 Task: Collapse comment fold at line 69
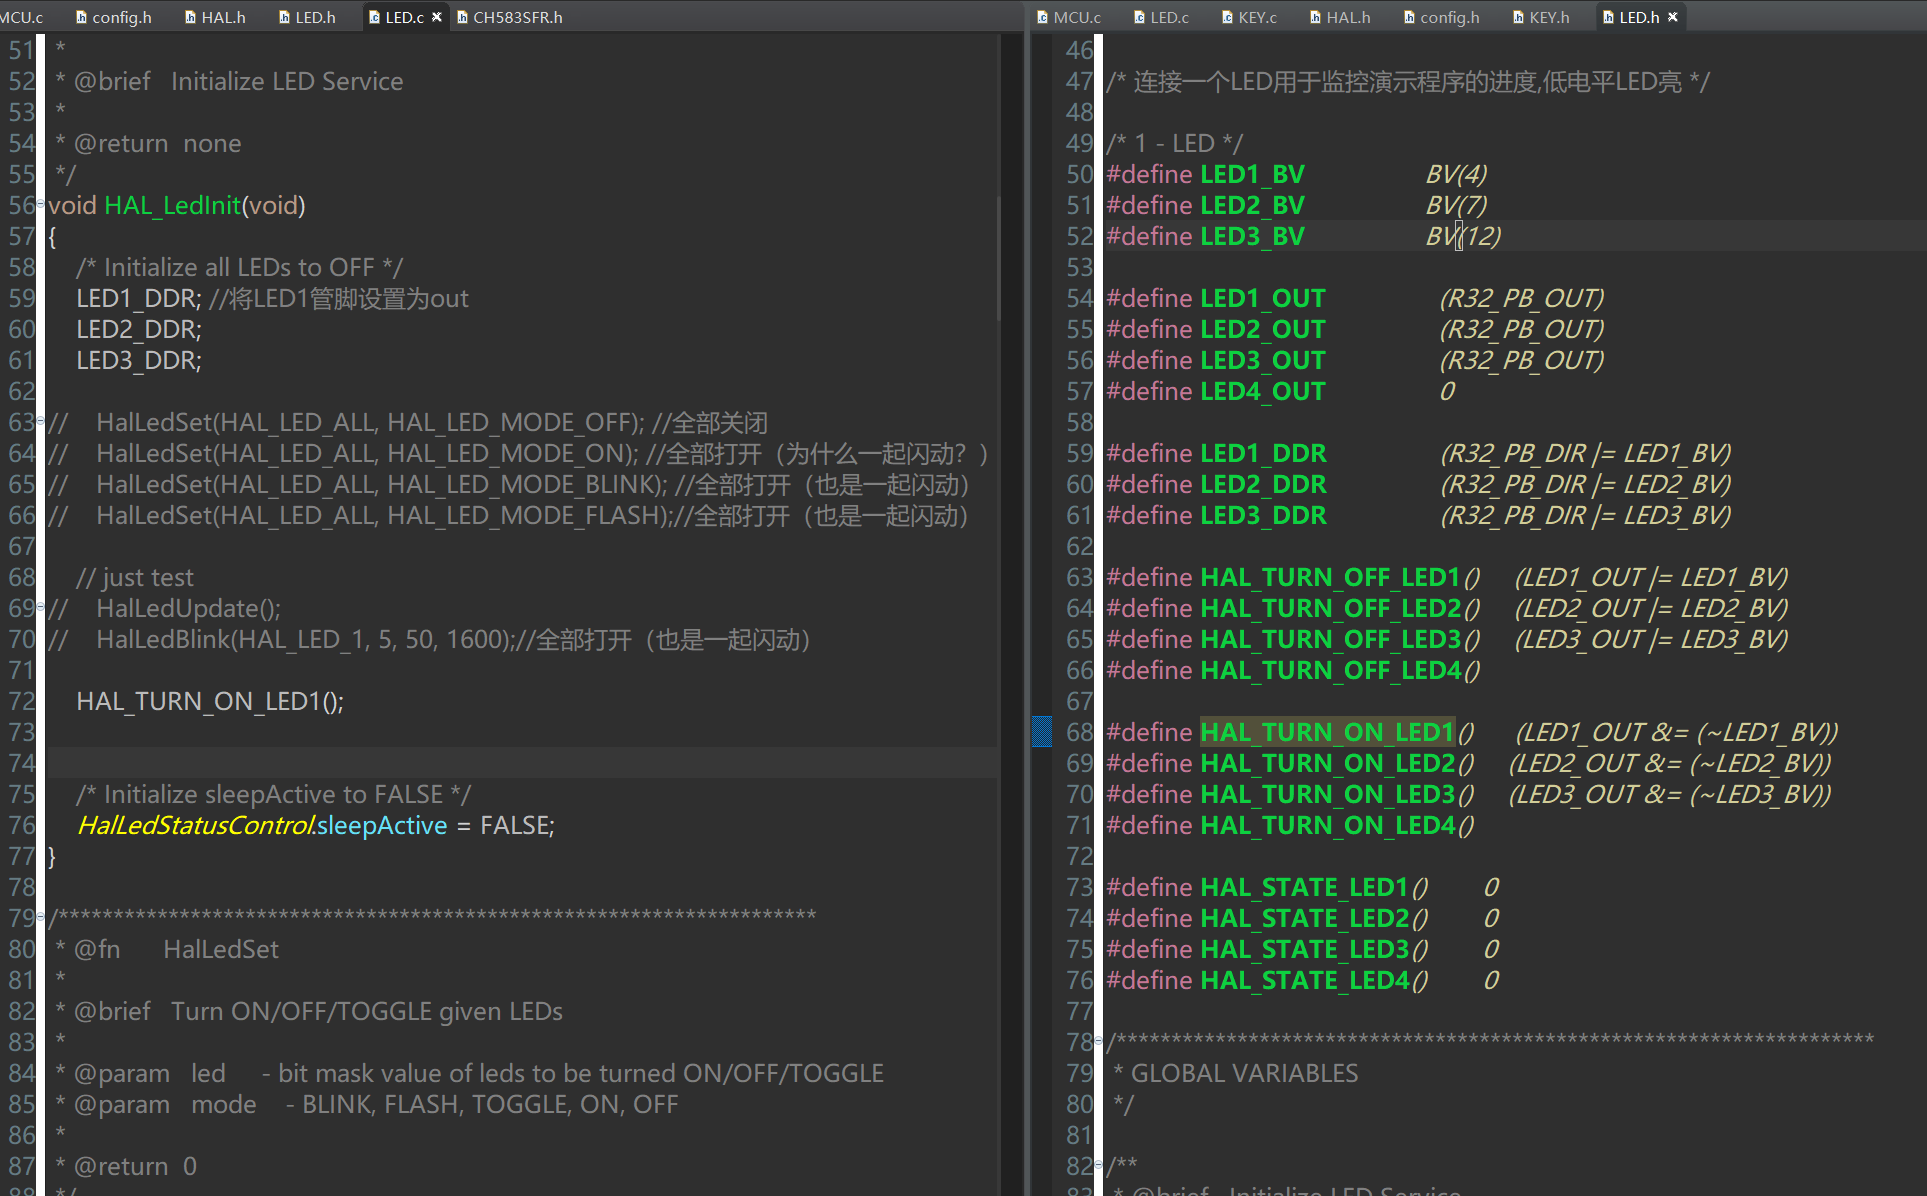[41, 608]
